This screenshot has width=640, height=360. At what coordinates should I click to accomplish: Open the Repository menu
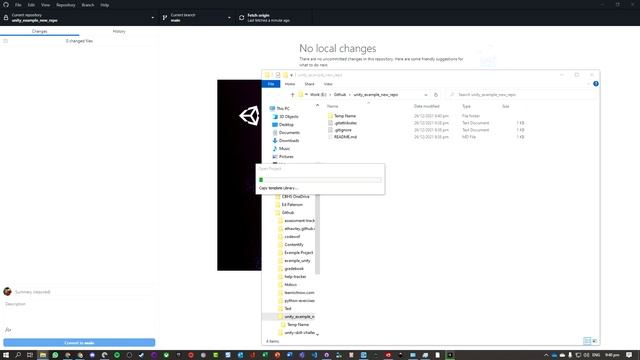(x=66, y=5)
